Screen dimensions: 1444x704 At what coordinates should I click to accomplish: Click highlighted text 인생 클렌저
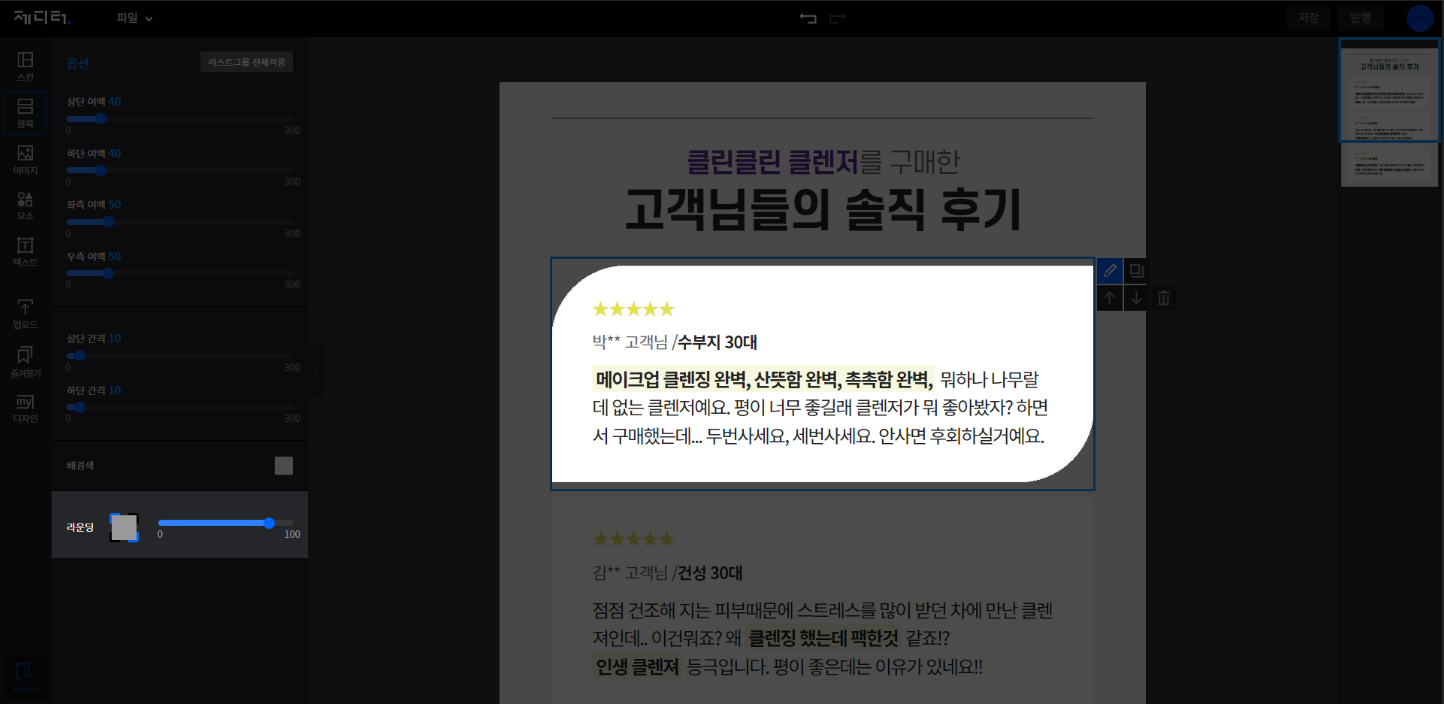637,666
